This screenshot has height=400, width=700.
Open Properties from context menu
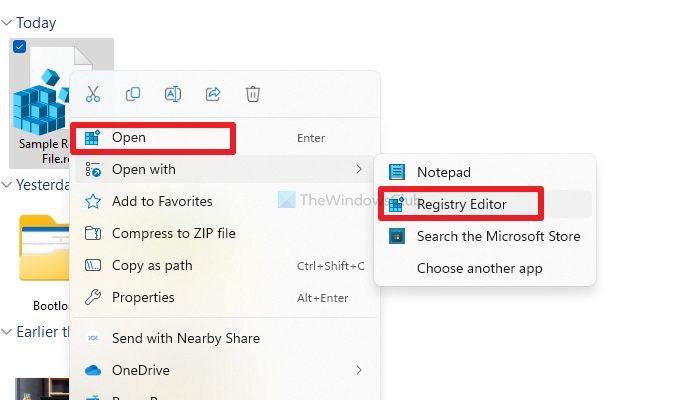tap(225, 297)
